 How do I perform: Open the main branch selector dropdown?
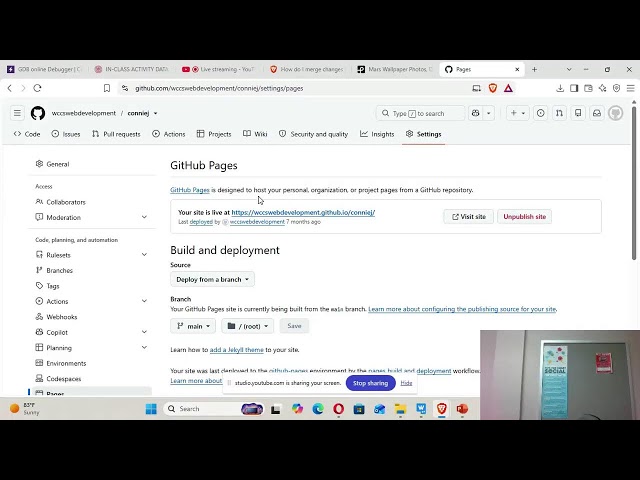[x=193, y=326]
